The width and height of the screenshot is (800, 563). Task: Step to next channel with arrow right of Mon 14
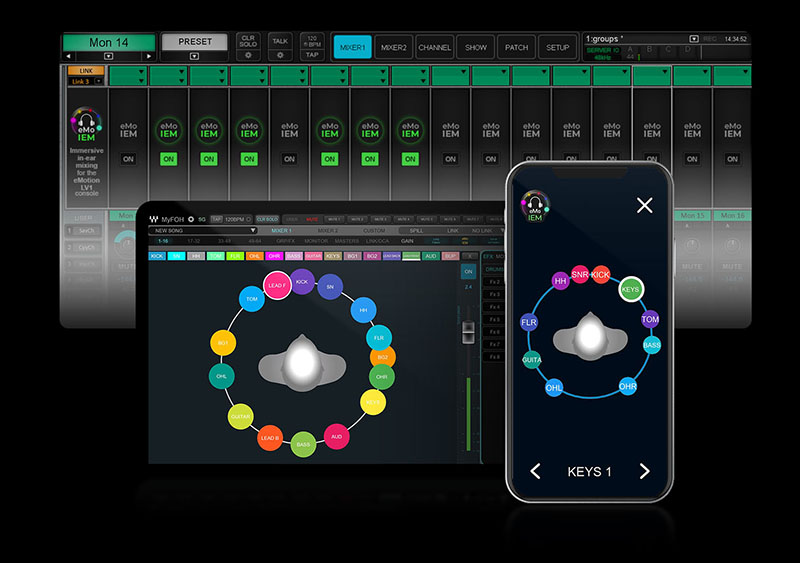(x=149, y=56)
